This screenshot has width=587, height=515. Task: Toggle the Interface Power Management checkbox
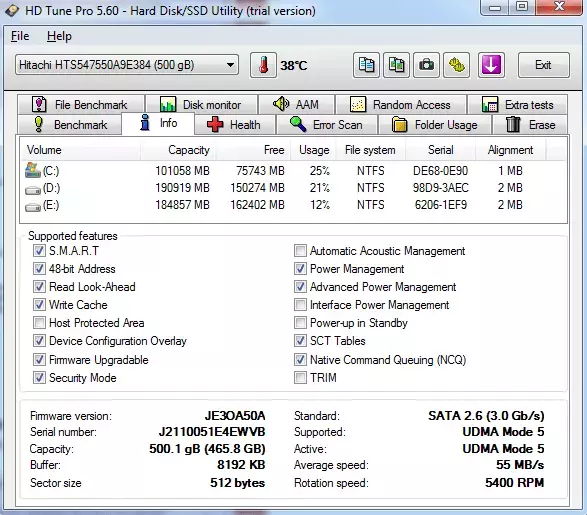coord(300,304)
